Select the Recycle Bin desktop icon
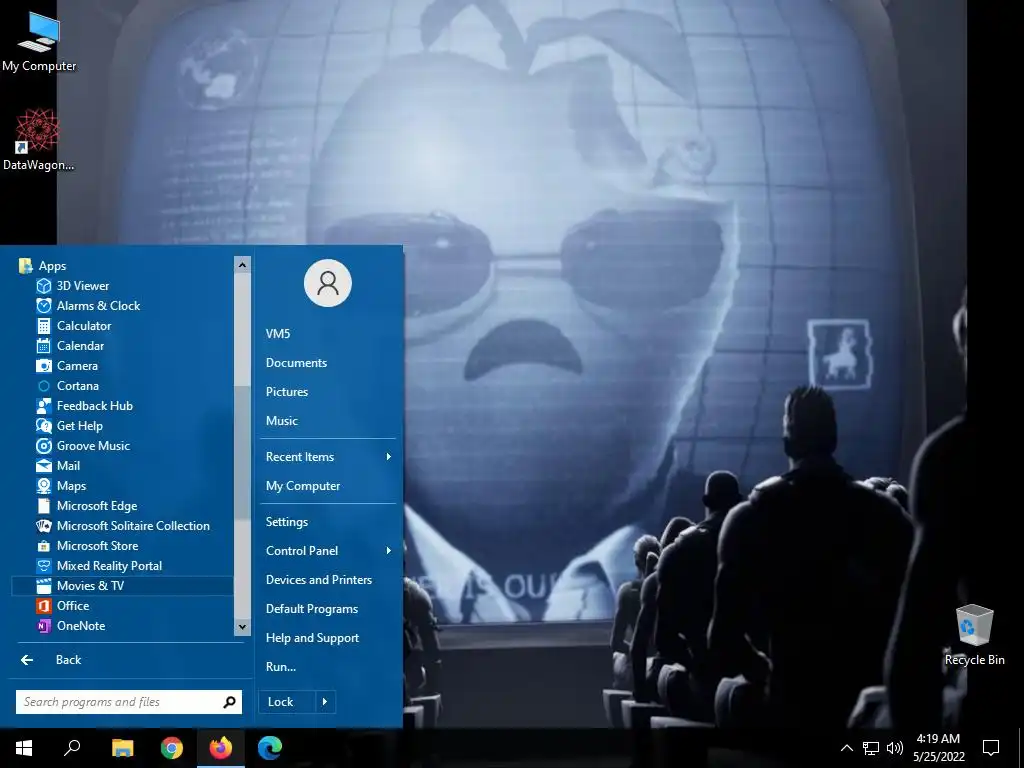 click(974, 635)
